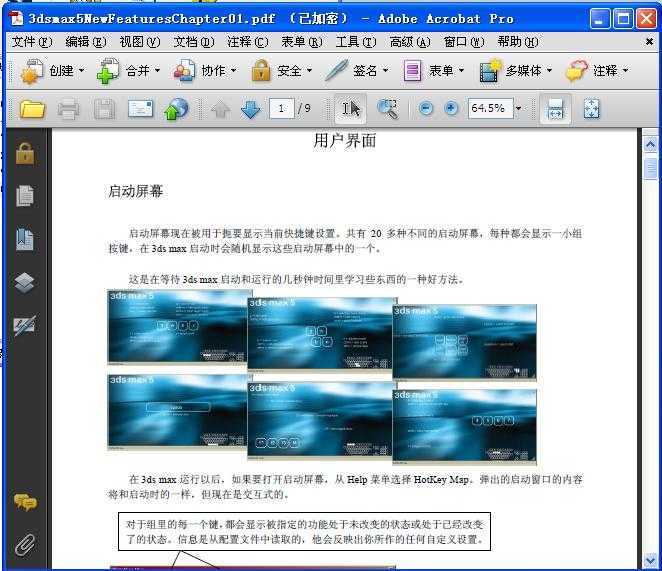Screen dimensions: 662x571
Task: Click the Forms purple icon
Action: pos(412,71)
